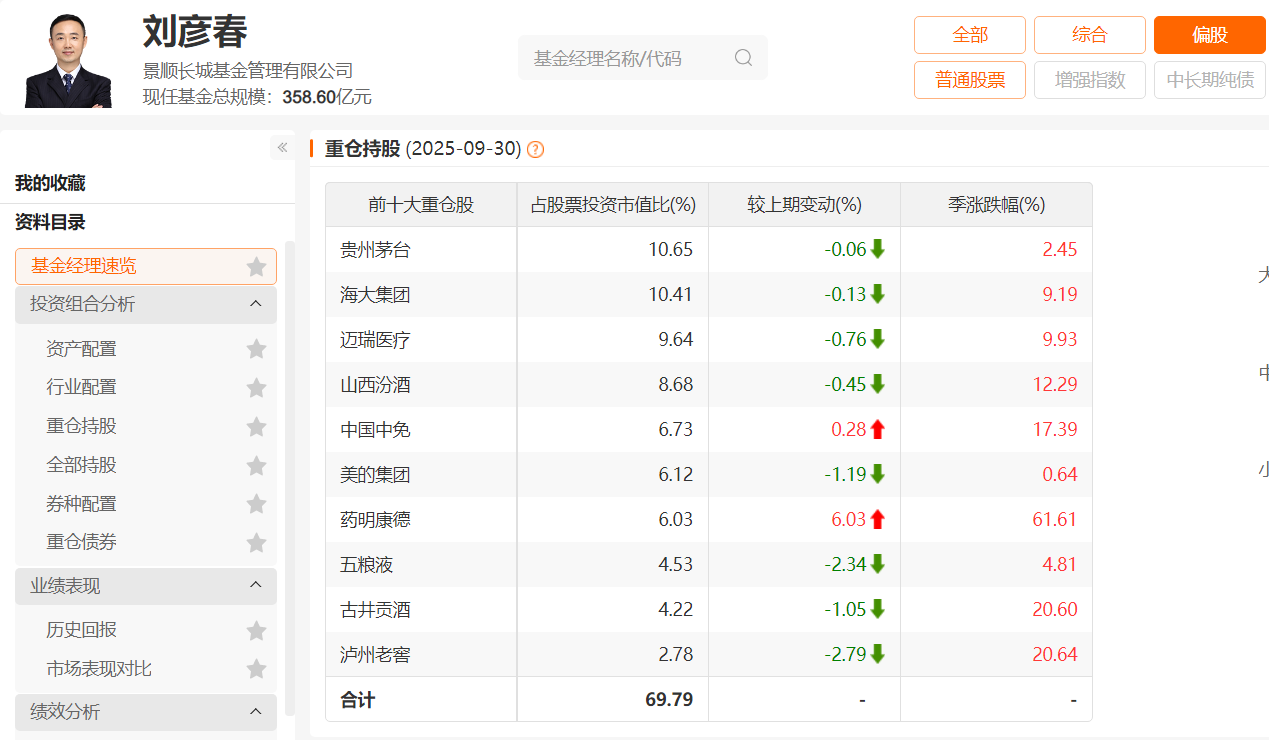Click the search magnifier icon
This screenshot has height=740, width=1269.
[x=743, y=58]
